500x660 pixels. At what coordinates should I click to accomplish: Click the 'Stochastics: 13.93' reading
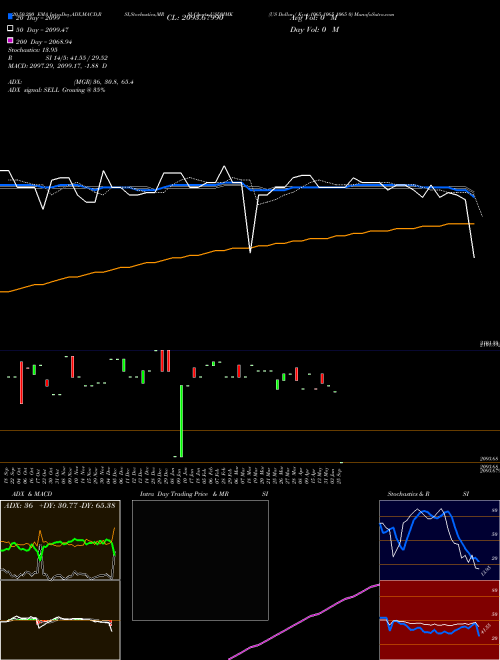point(32,50)
